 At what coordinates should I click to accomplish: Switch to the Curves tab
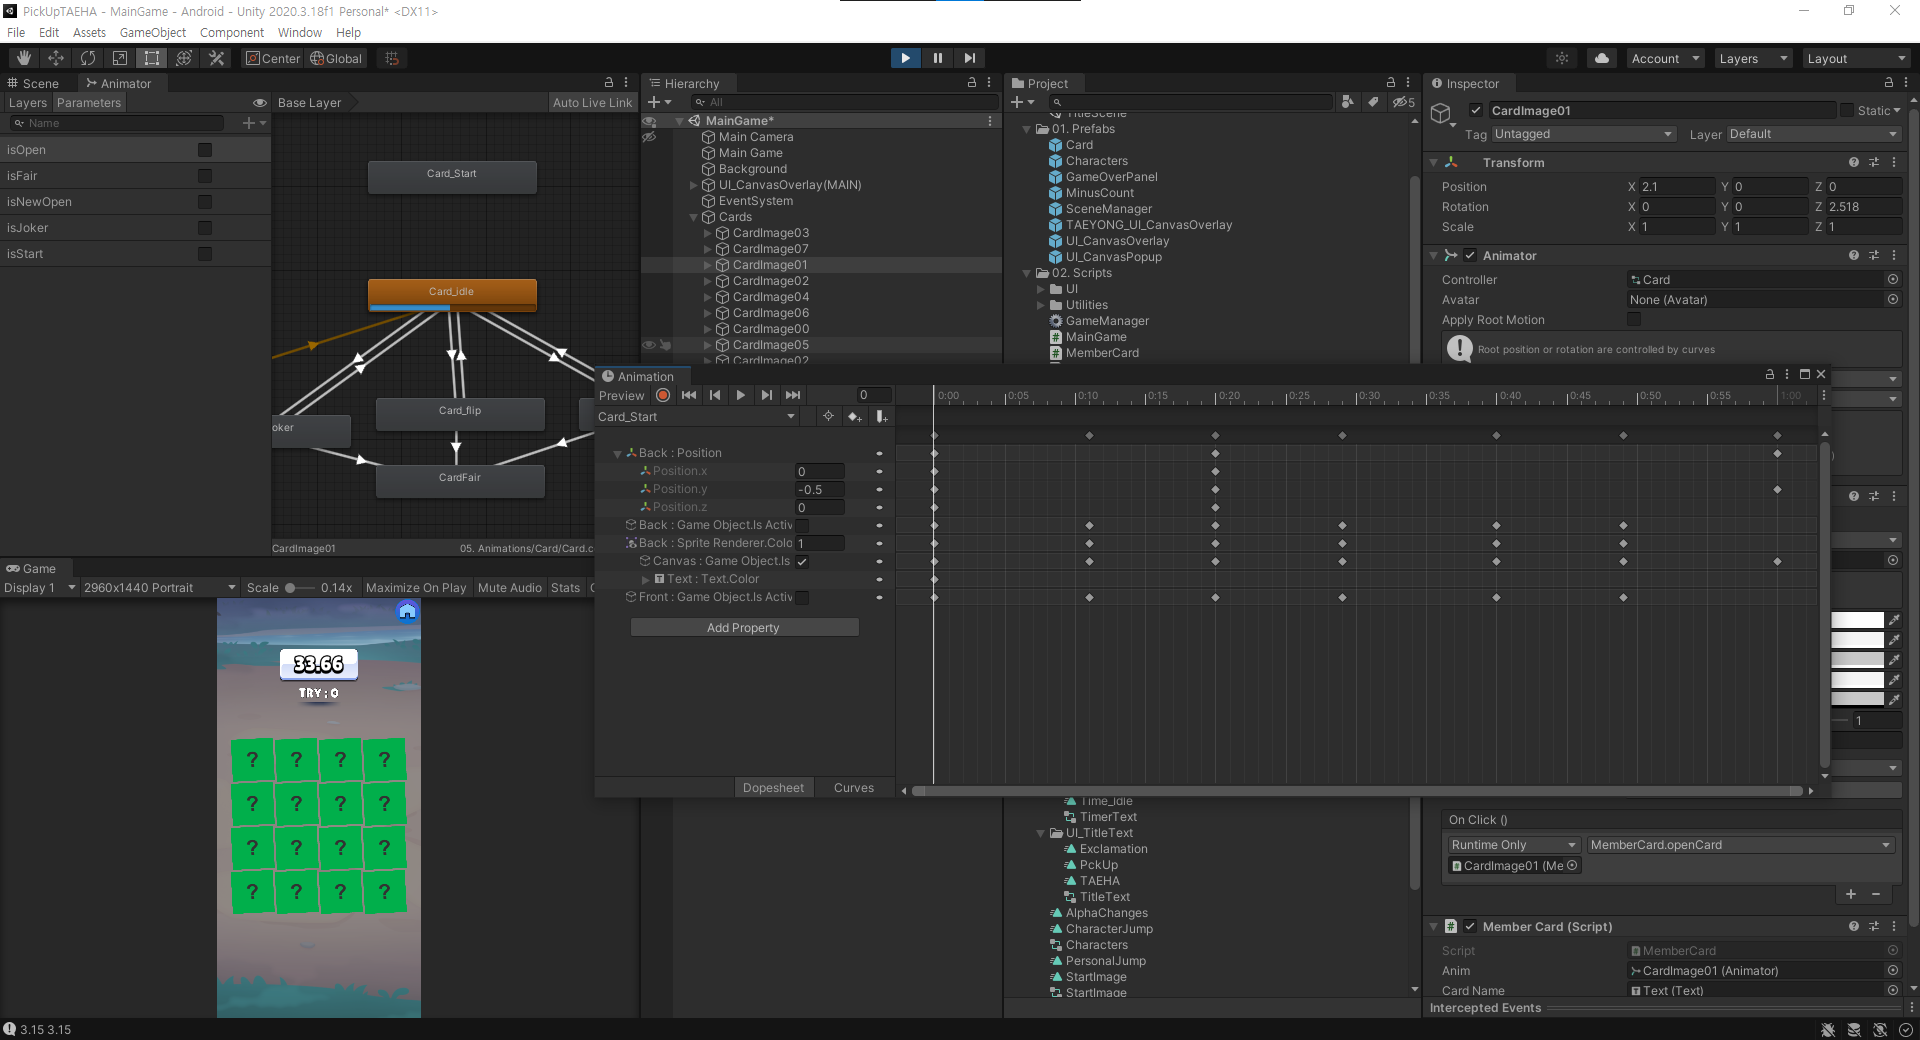853,788
